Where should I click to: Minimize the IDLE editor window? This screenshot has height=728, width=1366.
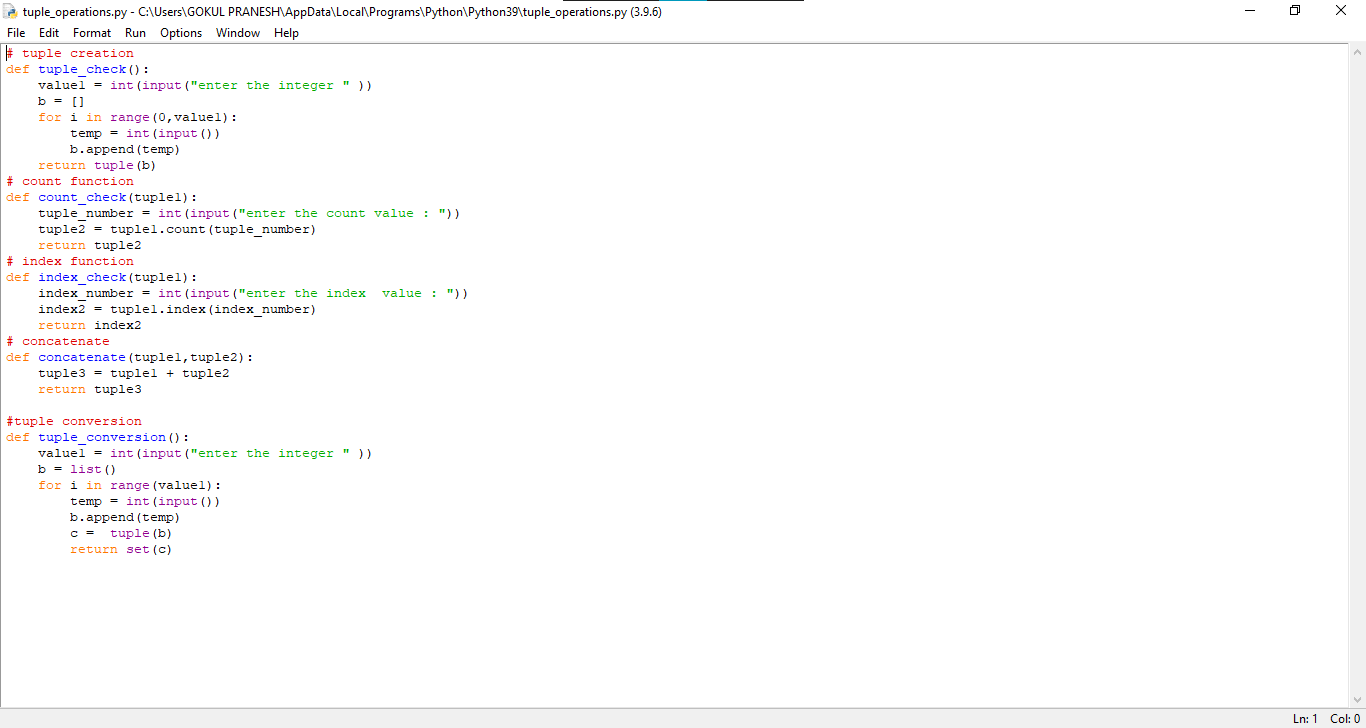[x=1250, y=11]
